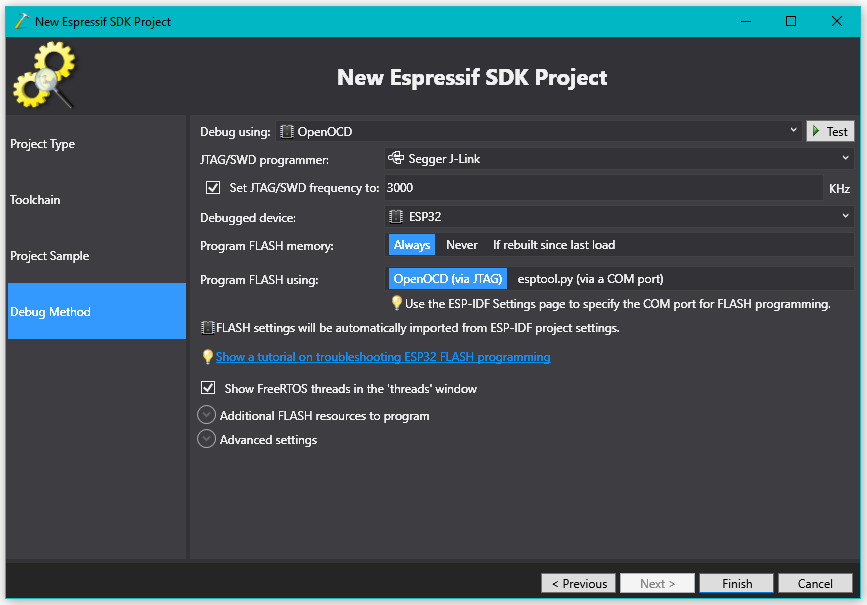The width and height of the screenshot is (867, 605).
Task: Select Always for Program FLASH memory
Action: pyautogui.click(x=412, y=245)
